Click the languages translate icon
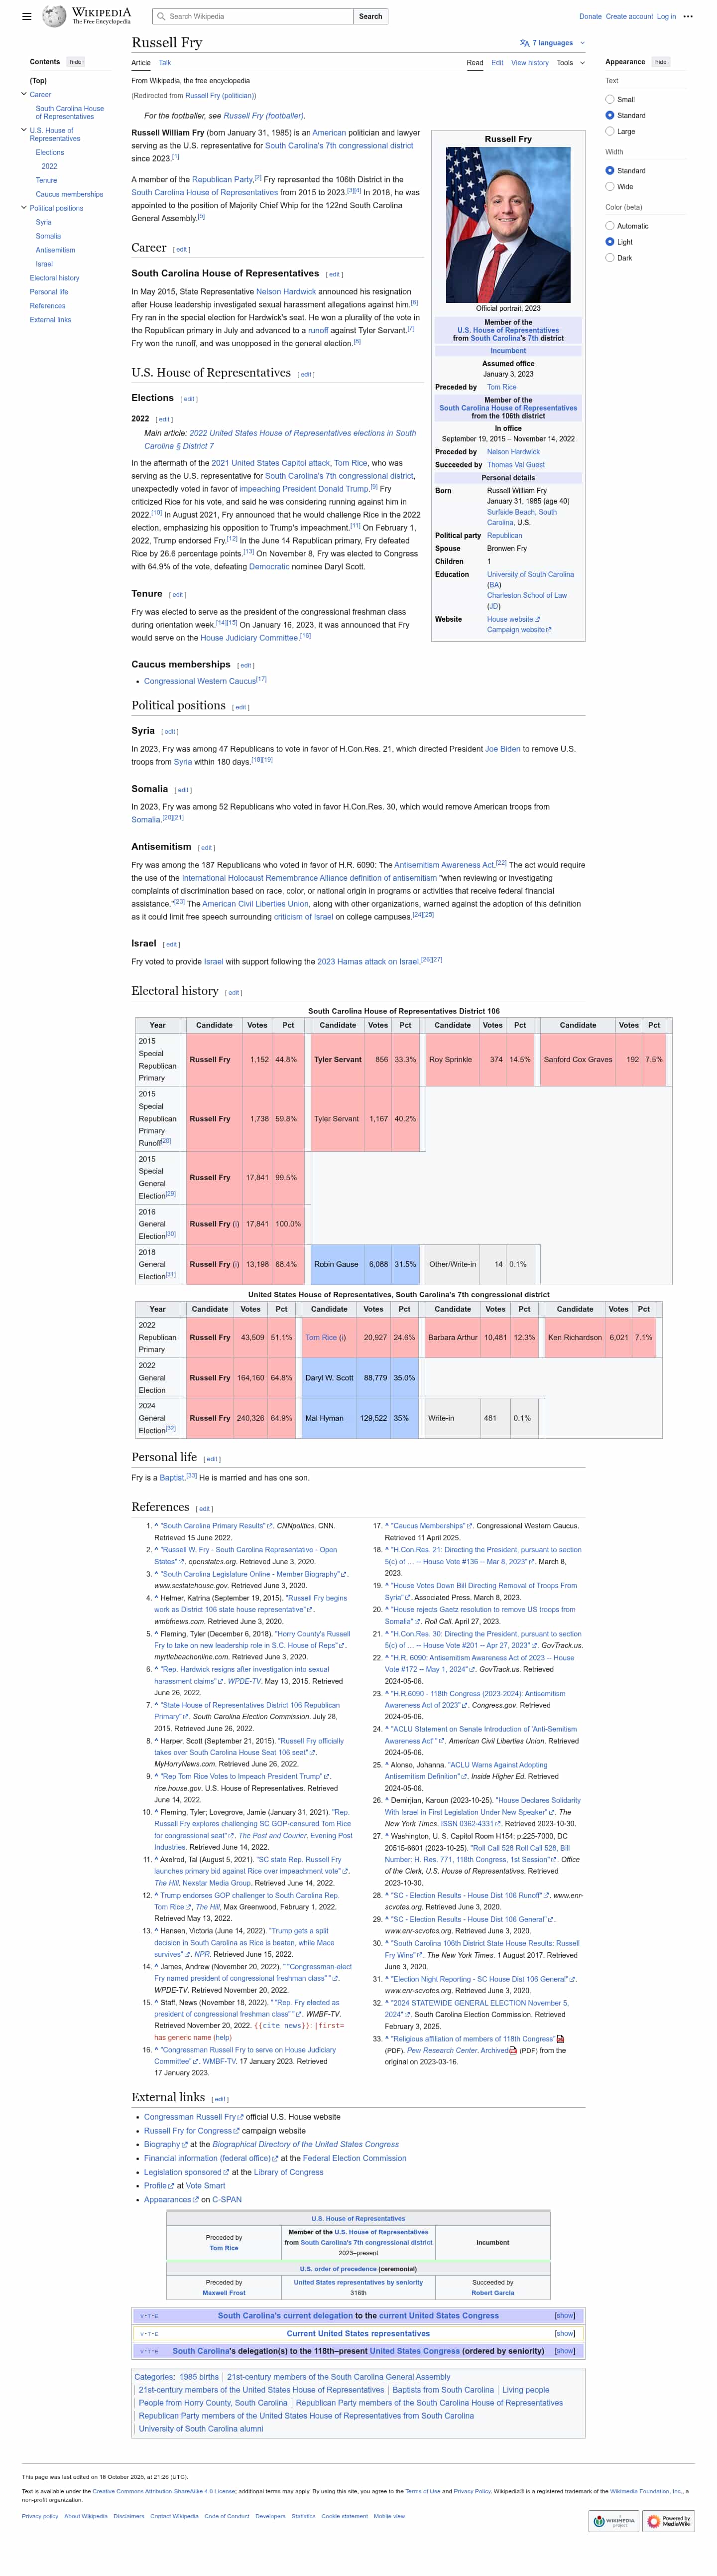 (525, 43)
